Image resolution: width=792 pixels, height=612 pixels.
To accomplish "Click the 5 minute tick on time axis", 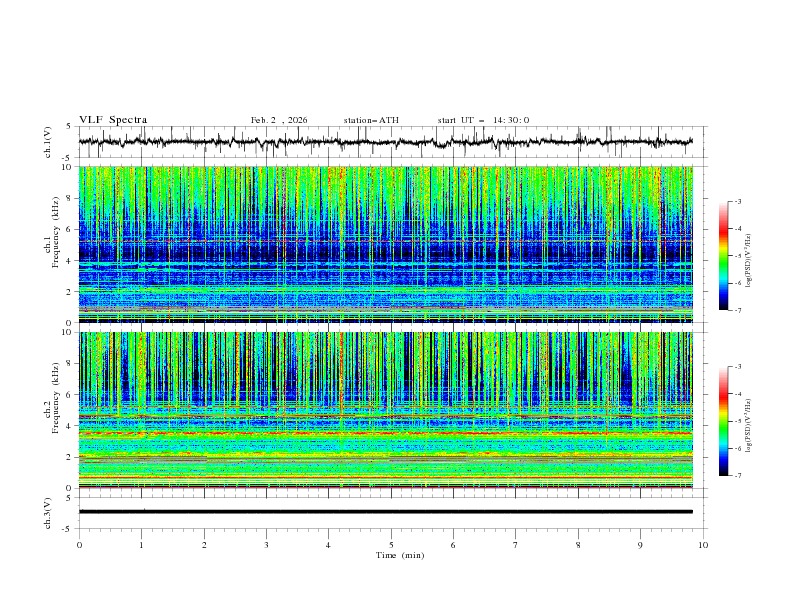I will tap(391, 545).
